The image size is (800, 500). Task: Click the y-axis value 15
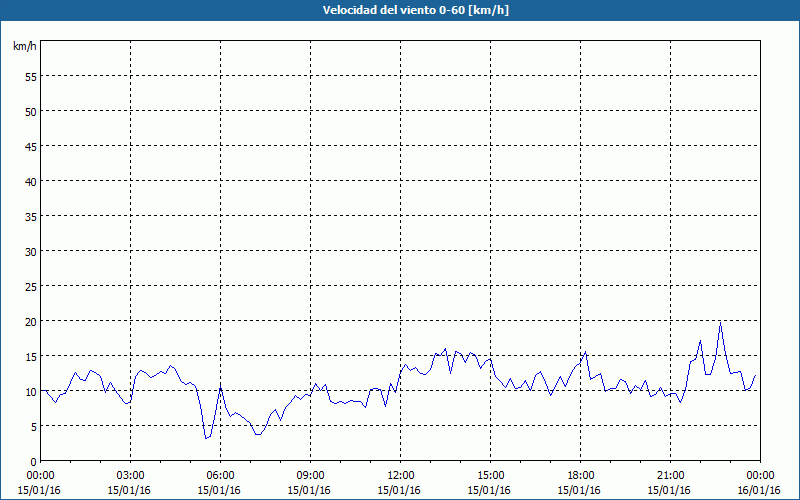tap(31, 357)
